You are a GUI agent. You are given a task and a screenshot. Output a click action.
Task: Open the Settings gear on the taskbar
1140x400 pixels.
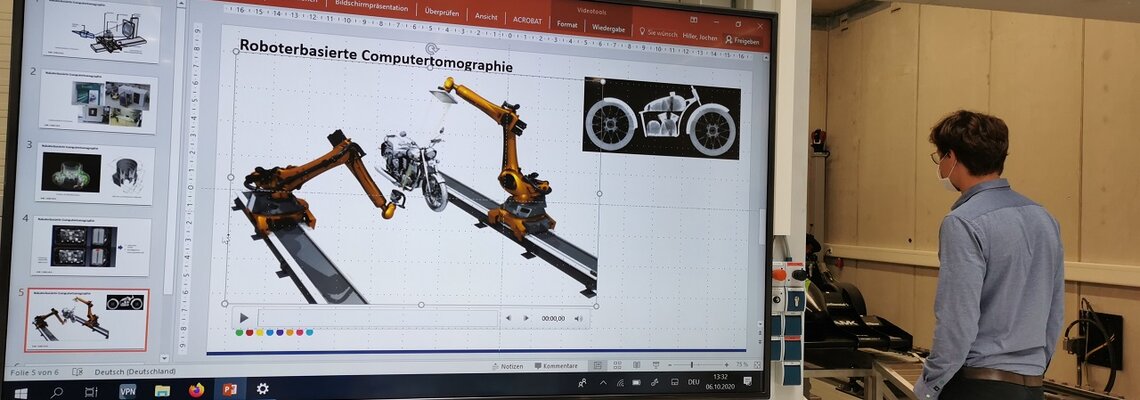point(262,388)
